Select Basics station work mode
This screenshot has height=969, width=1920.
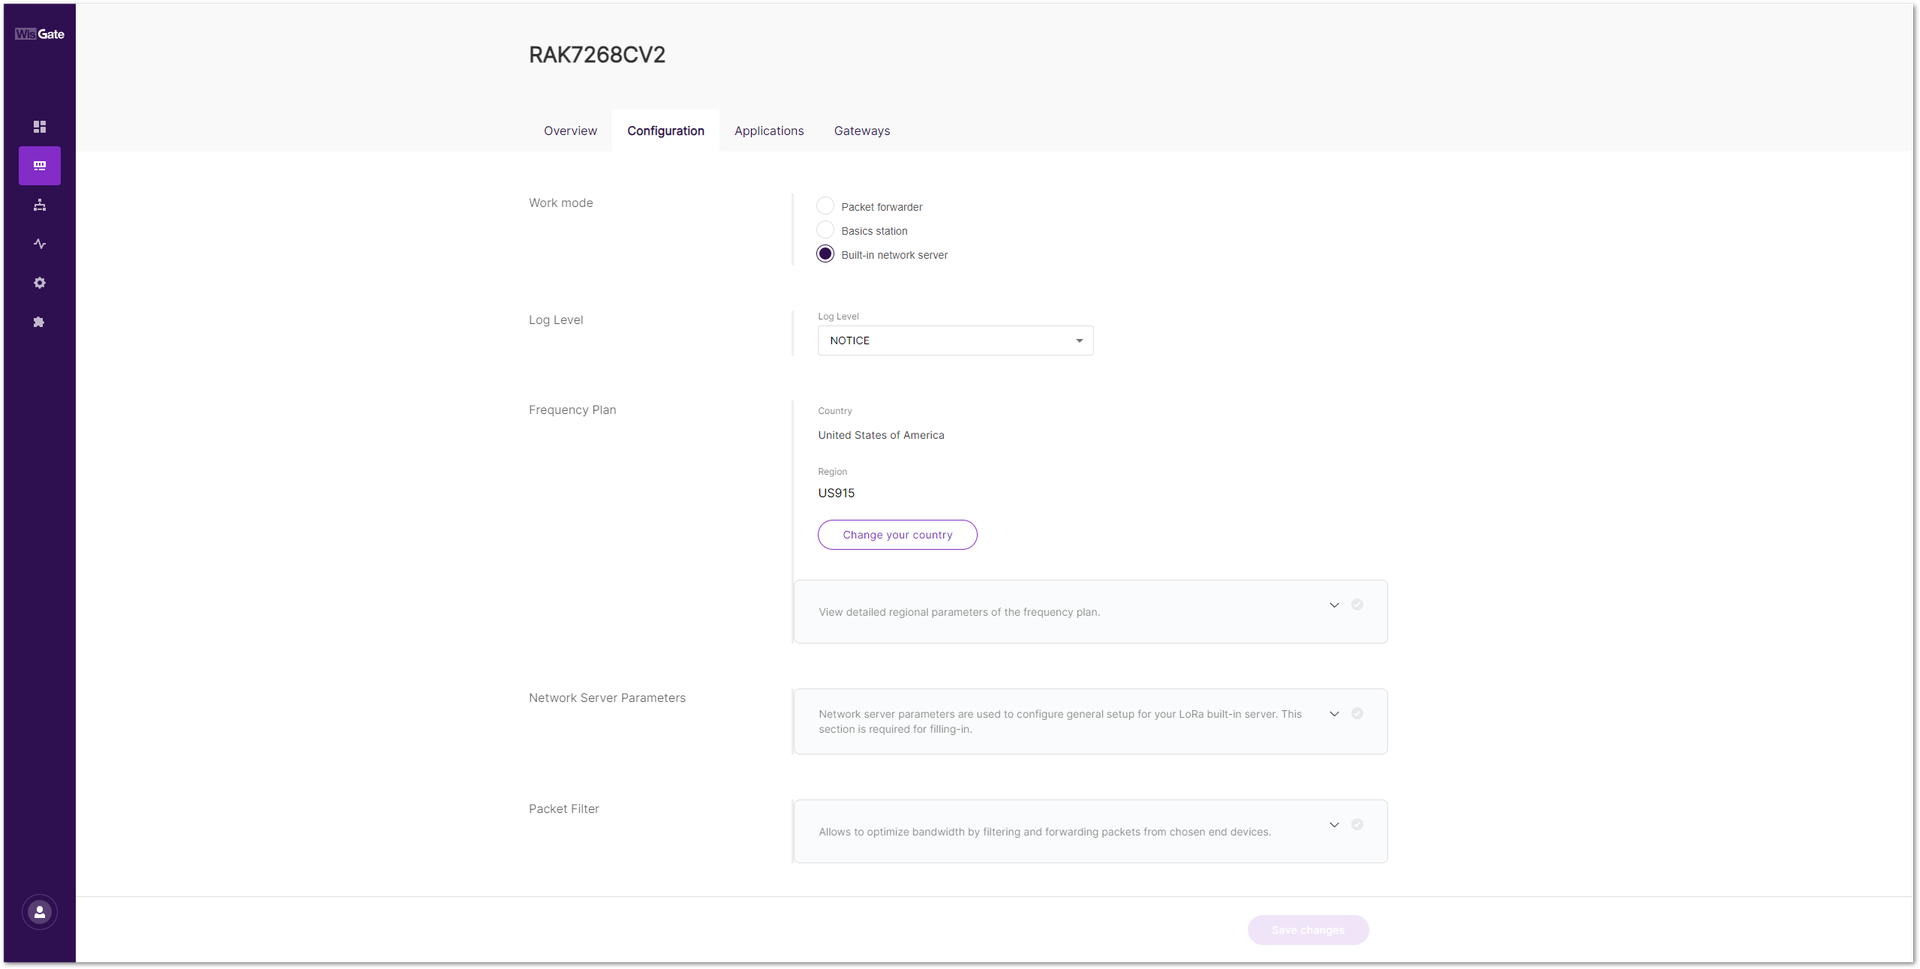click(825, 230)
